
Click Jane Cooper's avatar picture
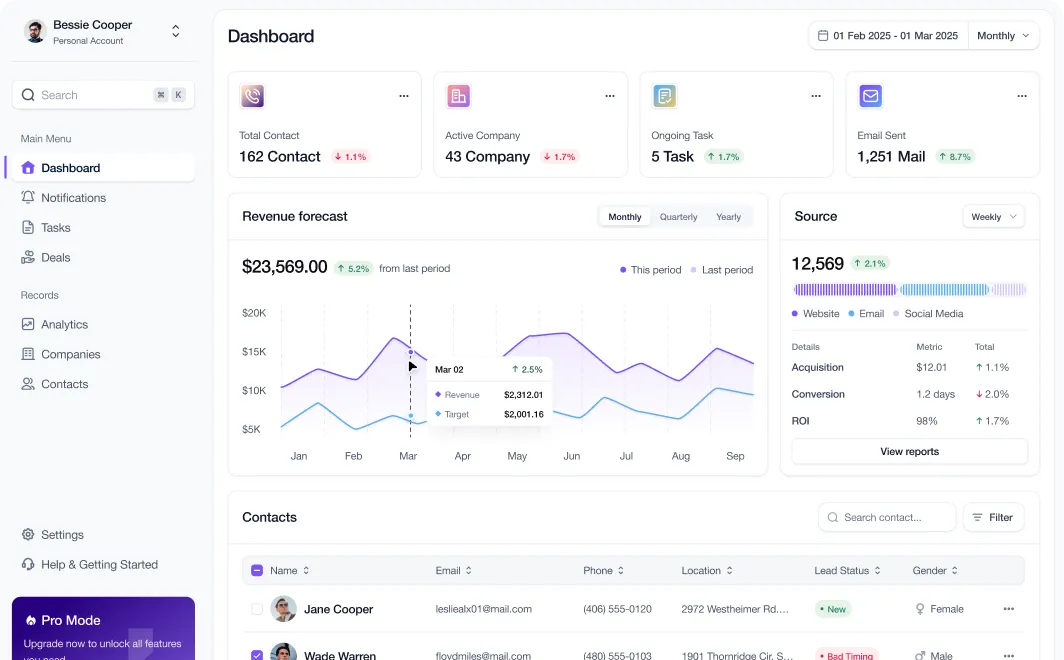pos(284,609)
